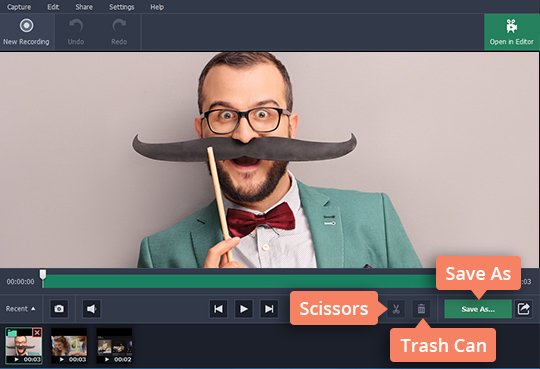Open the Share menu
The height and width of the screenshot is (369, 540).
84,7
